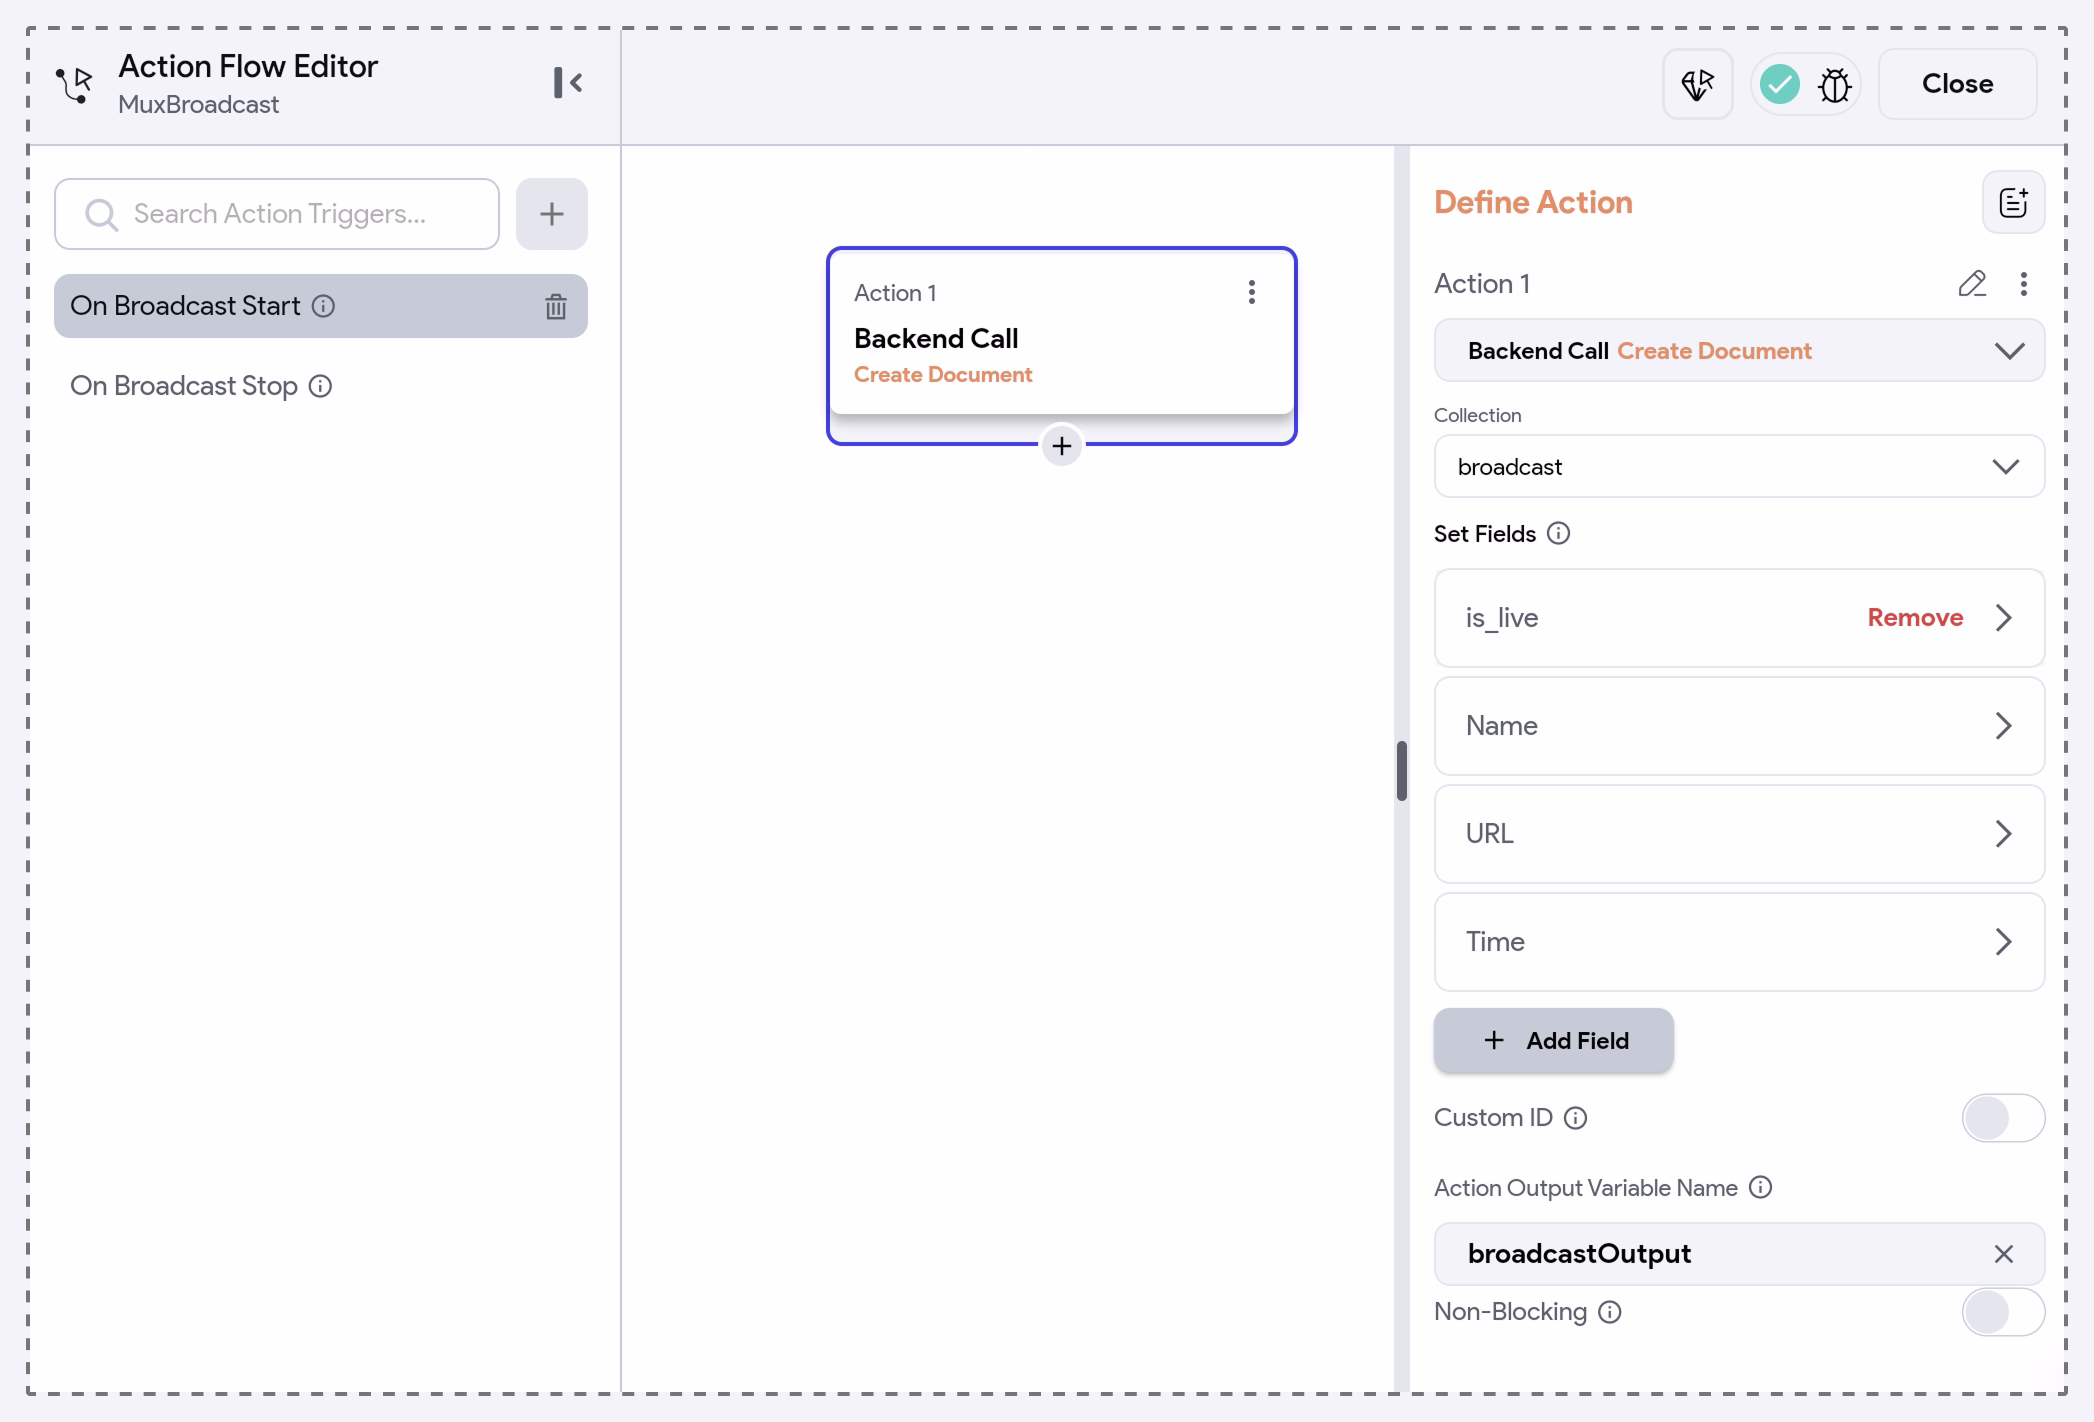Expand the URL field row
Image resolution: width=2094 pixels, height=1422 pixels.
click(x=1739, y=834)
